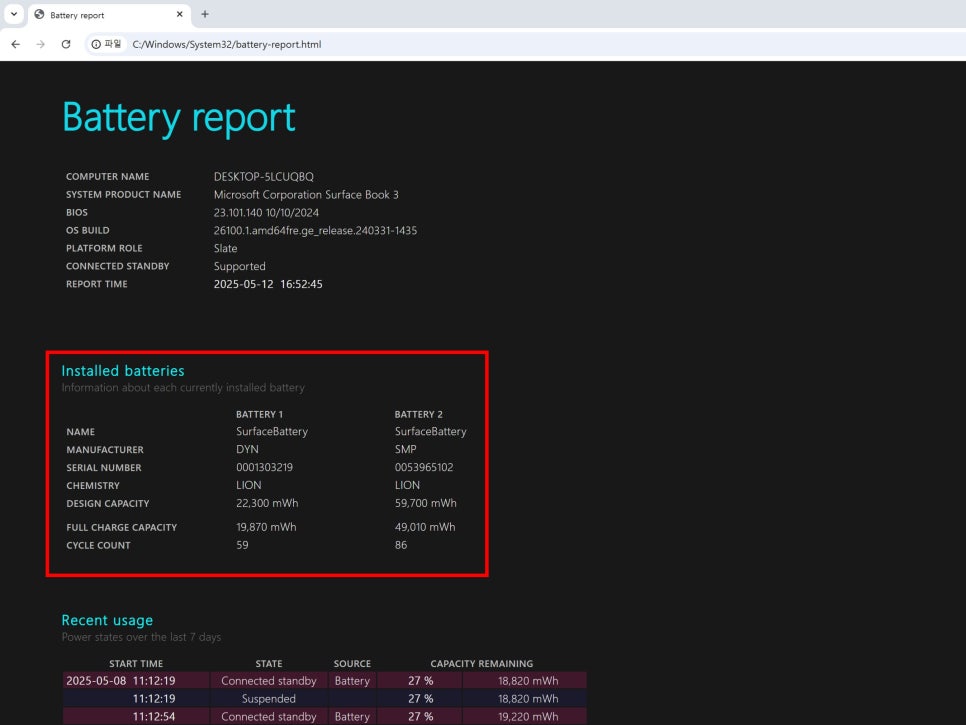Click the browser back arrow
This screenshot has width=966, height=725.
[x=15, y=44]
